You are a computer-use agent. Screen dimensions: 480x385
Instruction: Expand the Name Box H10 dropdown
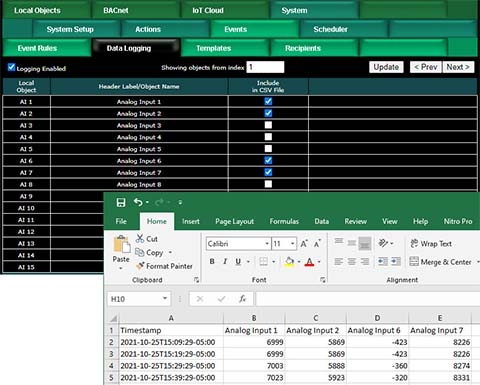click(x=165, y=298)
